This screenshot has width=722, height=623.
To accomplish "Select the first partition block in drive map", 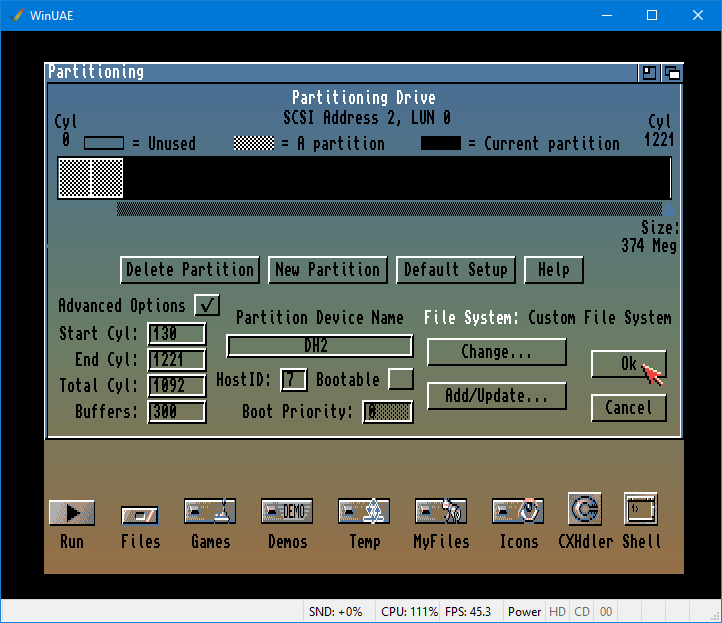I will [74, 178].
